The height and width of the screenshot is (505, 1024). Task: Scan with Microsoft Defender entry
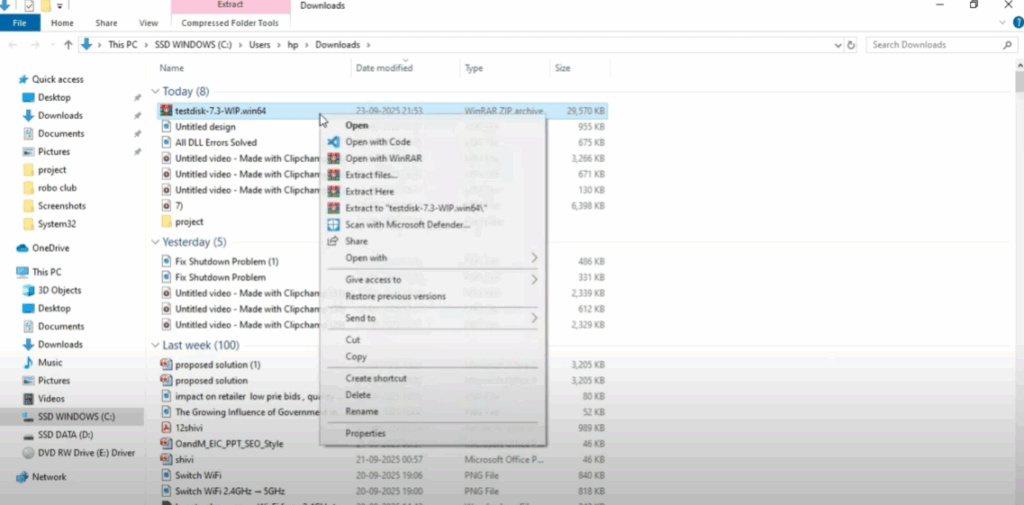[x=407, y=225]
